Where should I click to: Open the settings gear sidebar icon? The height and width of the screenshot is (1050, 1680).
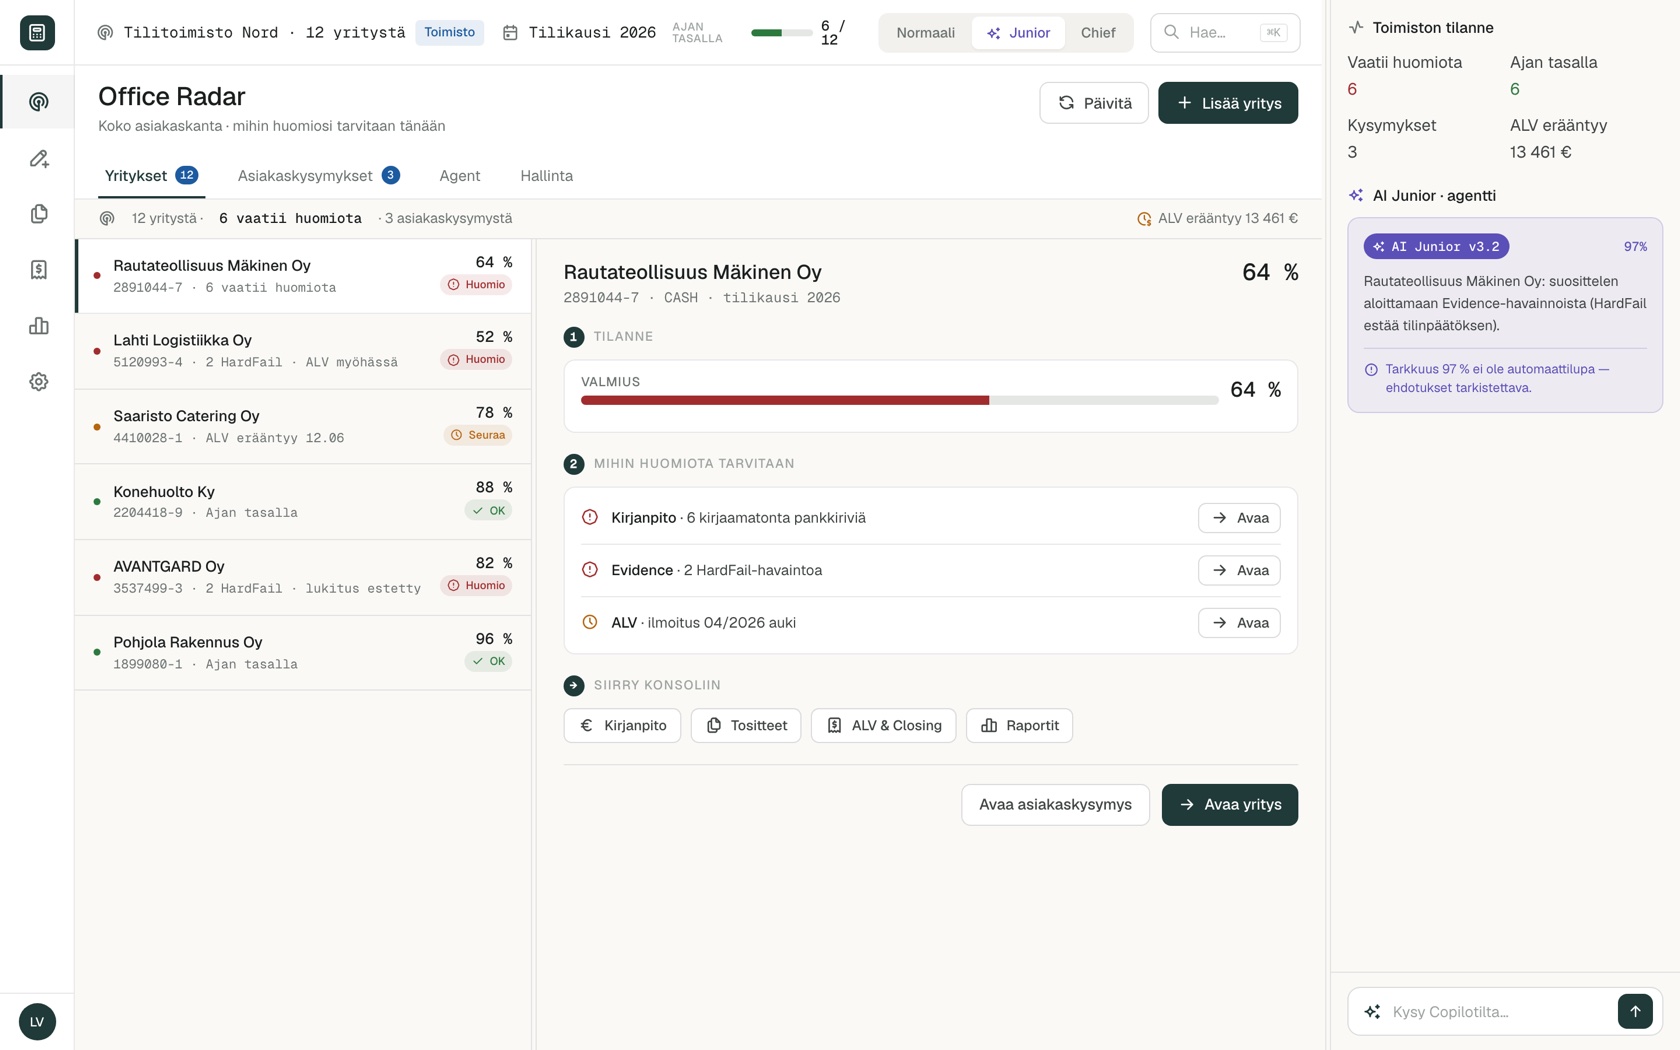pos(38,382)
